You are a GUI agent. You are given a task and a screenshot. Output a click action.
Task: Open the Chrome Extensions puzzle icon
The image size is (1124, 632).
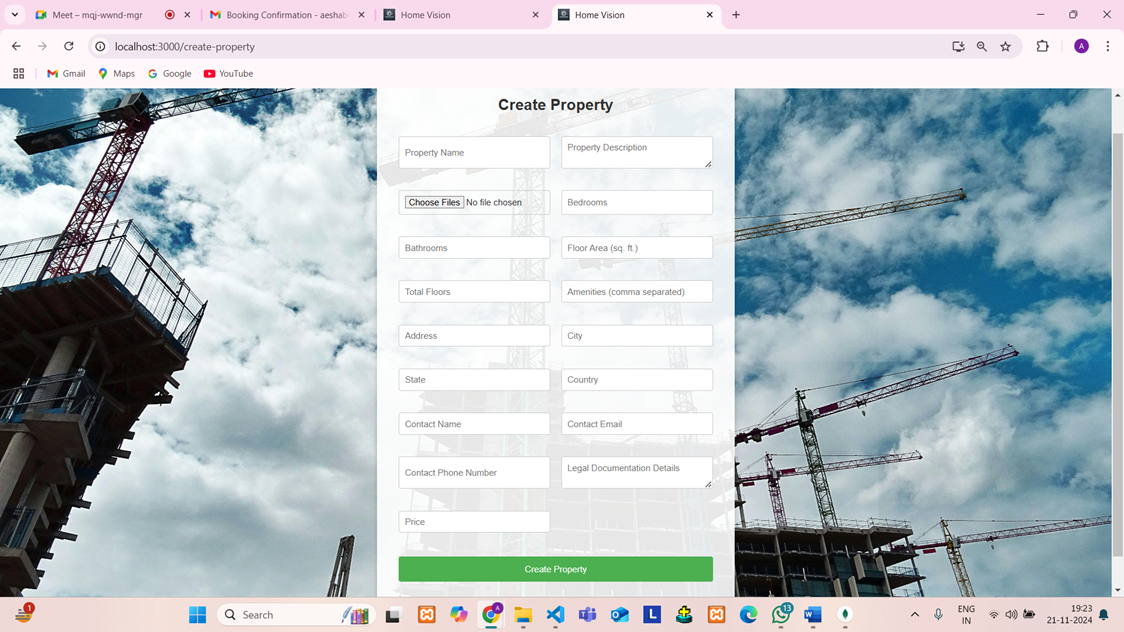1042,46
